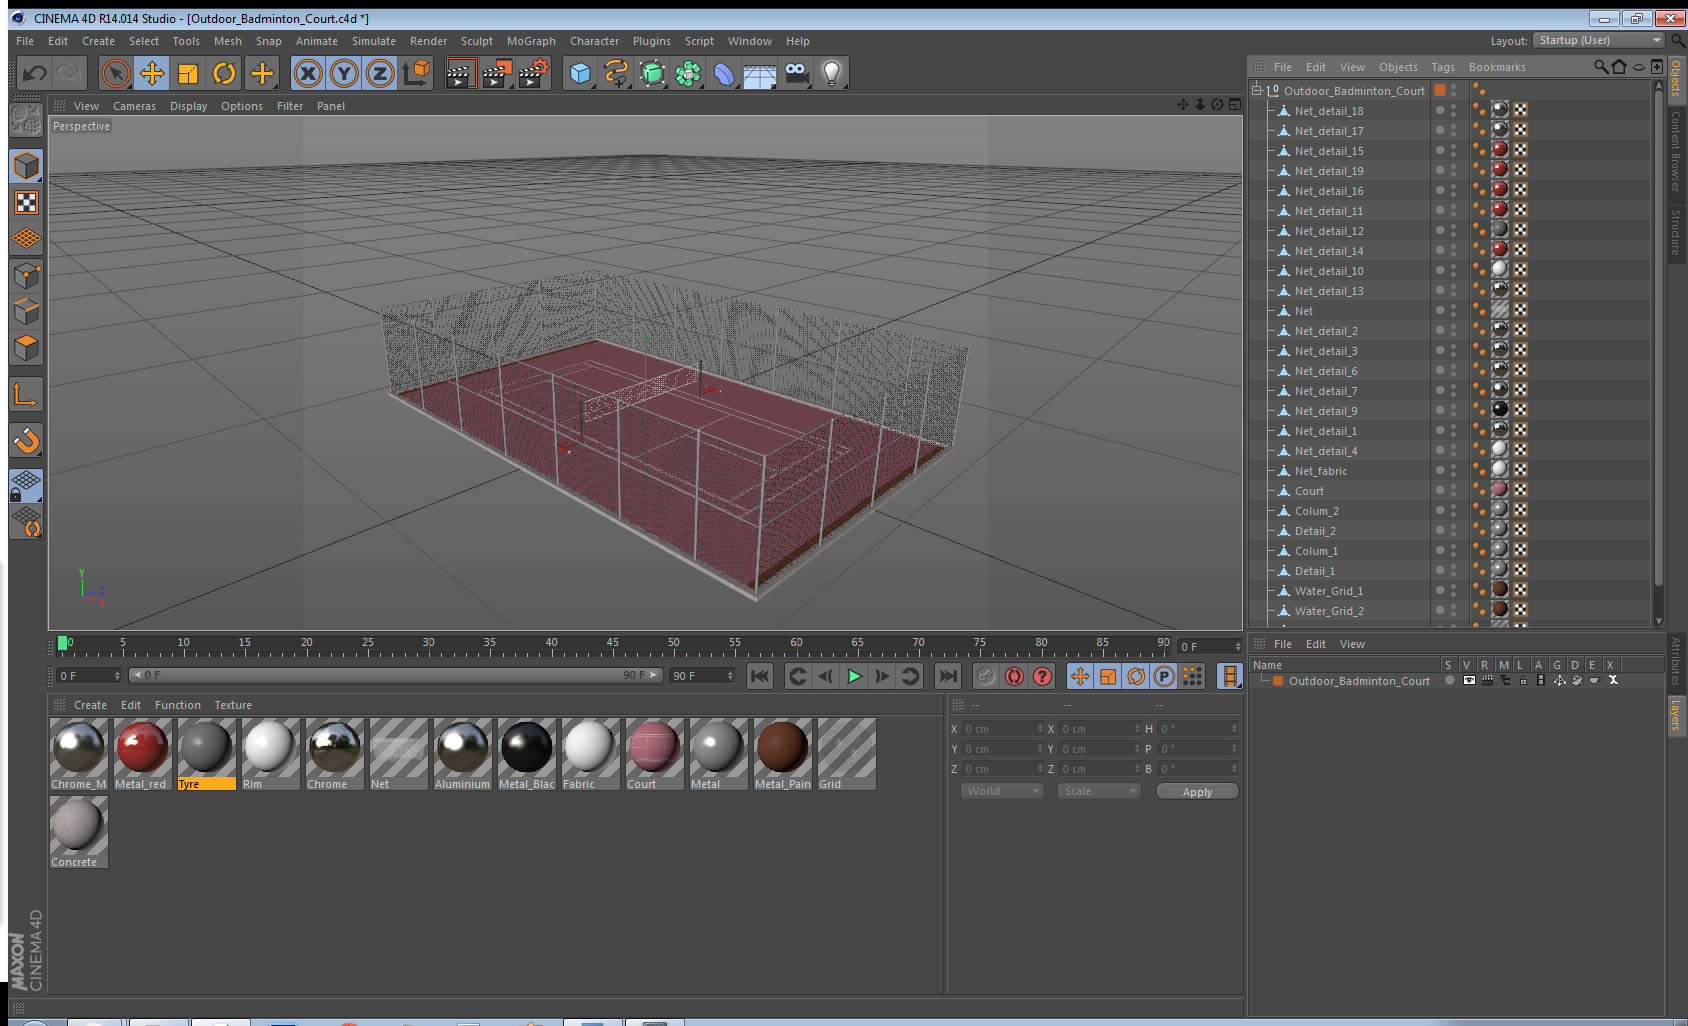Open the Simulate menu
Image resolution: width=1688 pixels, height=1026 pixels.
374,41
